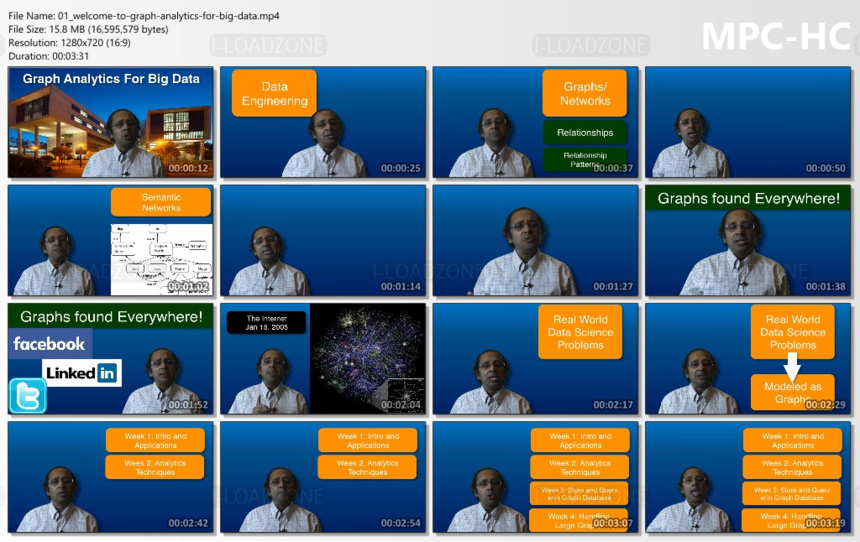860x542 pixels.
Task: Click the MPC-HC logo text
Action: coord(776,37)
